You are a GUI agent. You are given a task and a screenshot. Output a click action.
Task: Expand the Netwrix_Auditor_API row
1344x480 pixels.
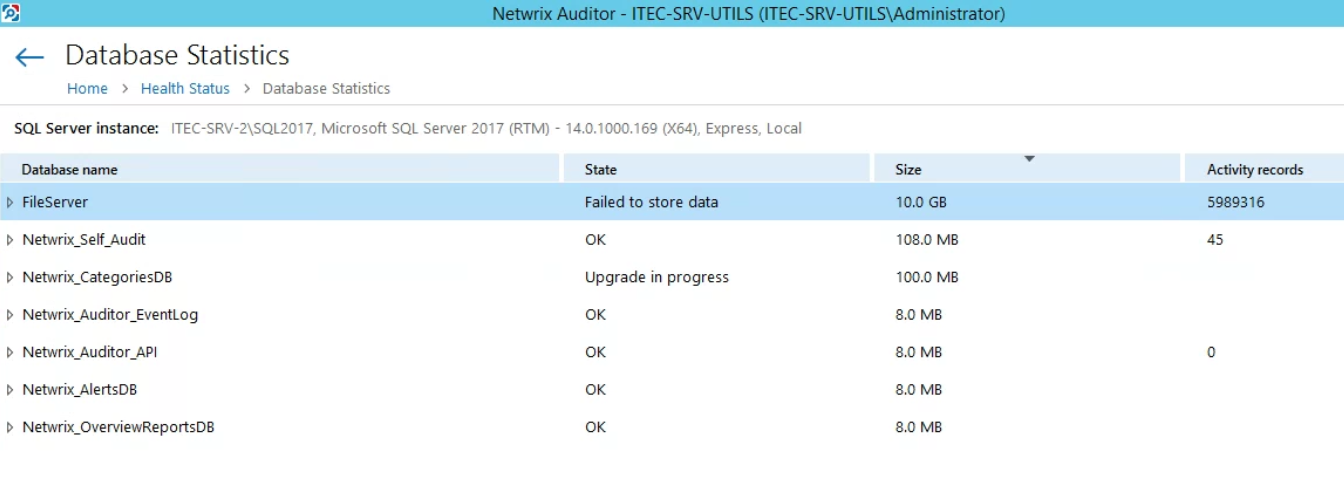coord(10,352)
